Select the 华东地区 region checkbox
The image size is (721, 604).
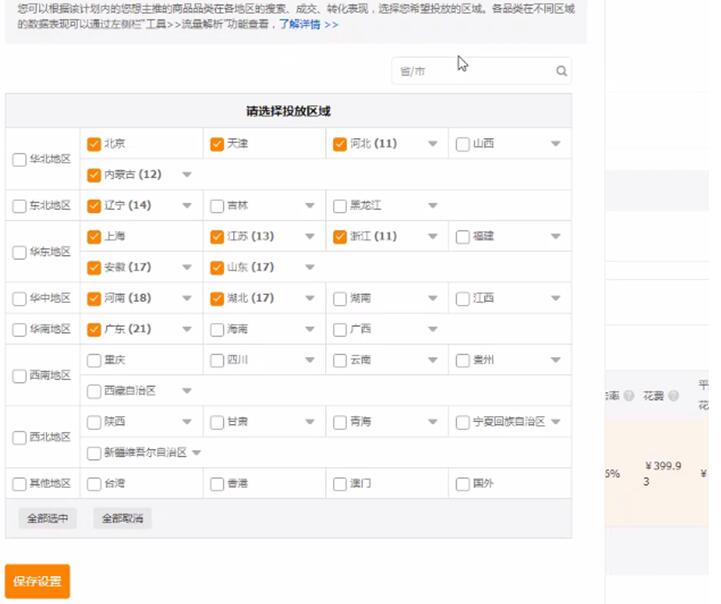[19, 252]
